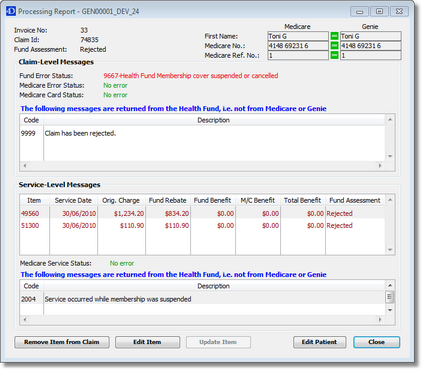Viewport: 422px width, 370px height.
Task: Click left arrow of claim-level horizontal scrollbar
Action: pyautogui.click(x=25, y=166)
